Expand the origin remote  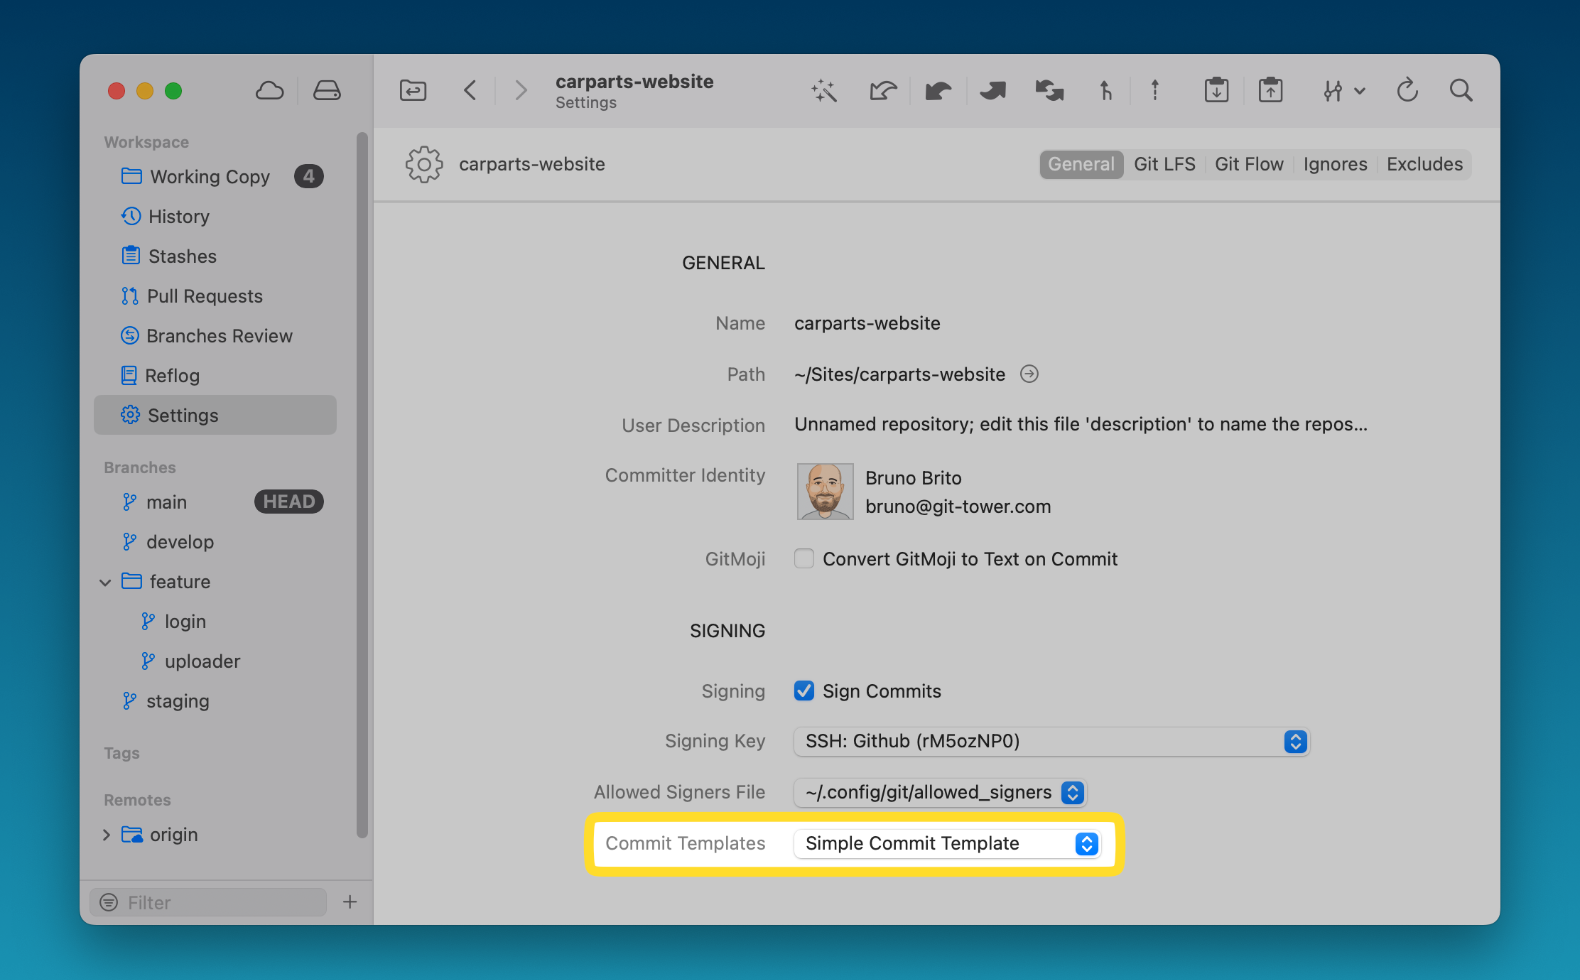[x=106, y=835]
